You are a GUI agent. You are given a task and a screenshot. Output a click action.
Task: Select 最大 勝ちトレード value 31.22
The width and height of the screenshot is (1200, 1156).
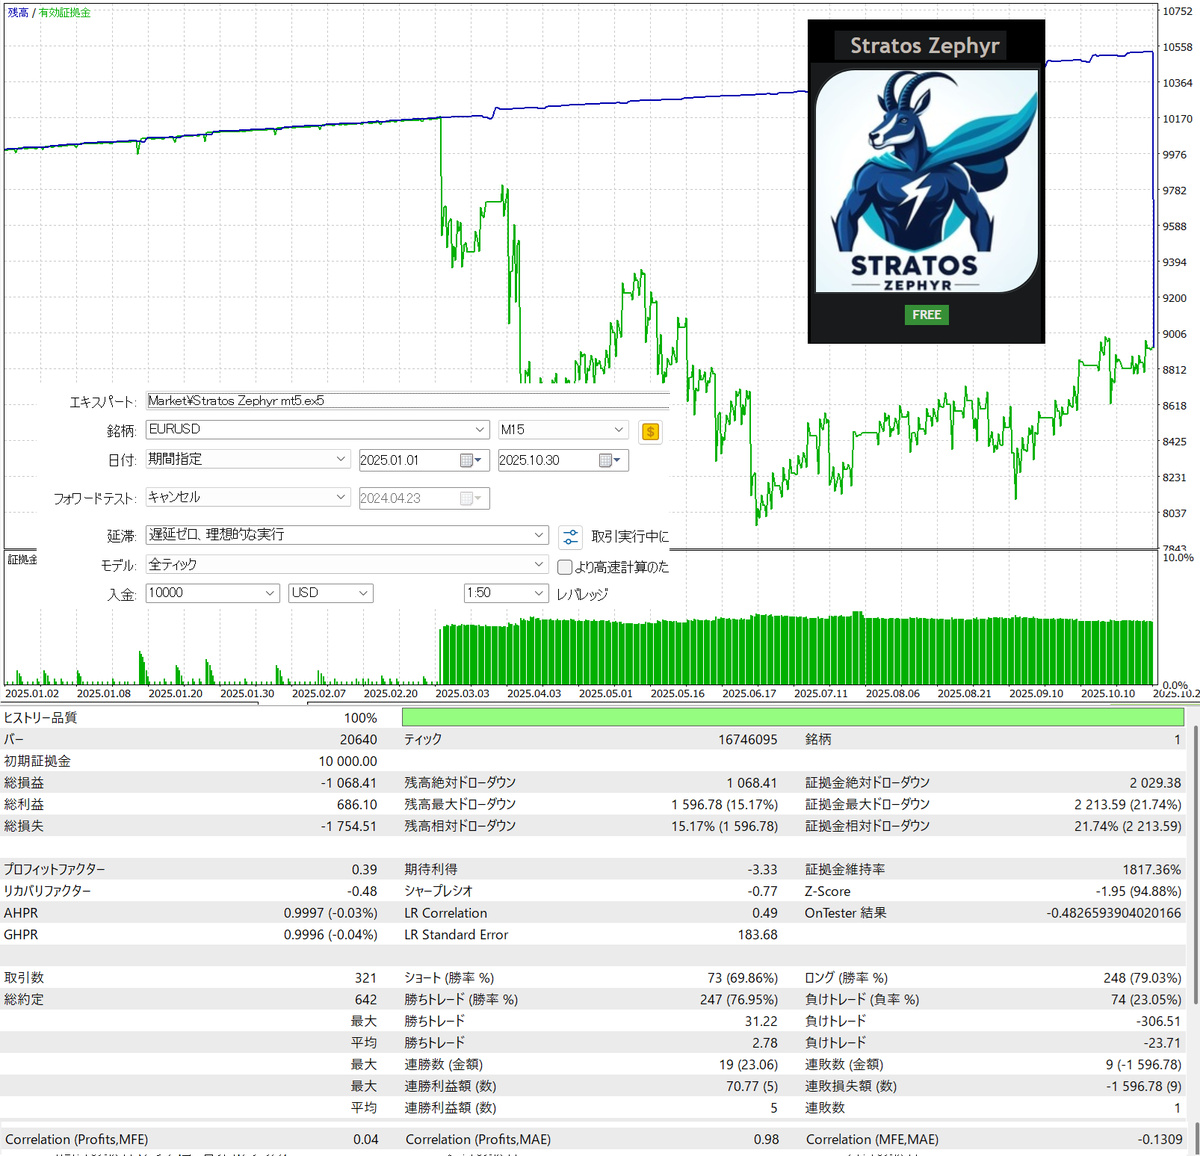(x=761, y=1021)
